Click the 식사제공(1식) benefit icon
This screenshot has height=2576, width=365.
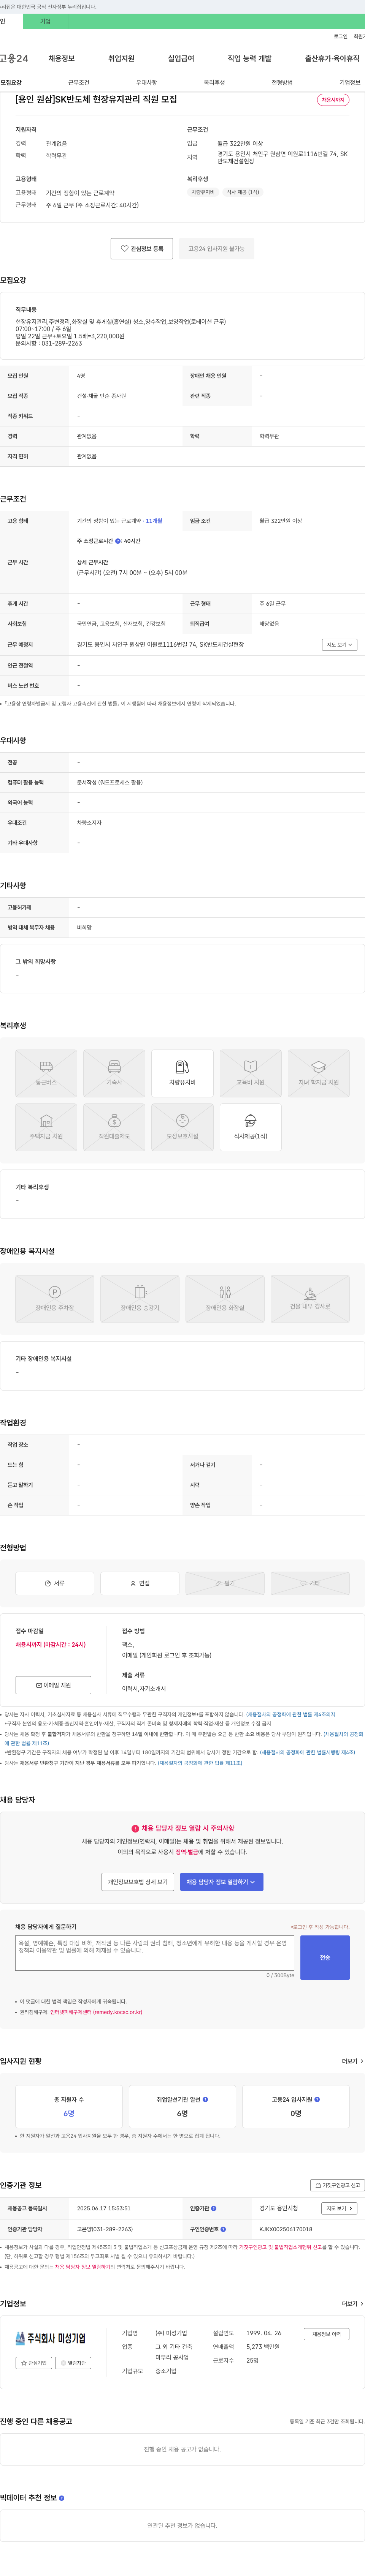pyautogui.click(x=250, y=1127)
